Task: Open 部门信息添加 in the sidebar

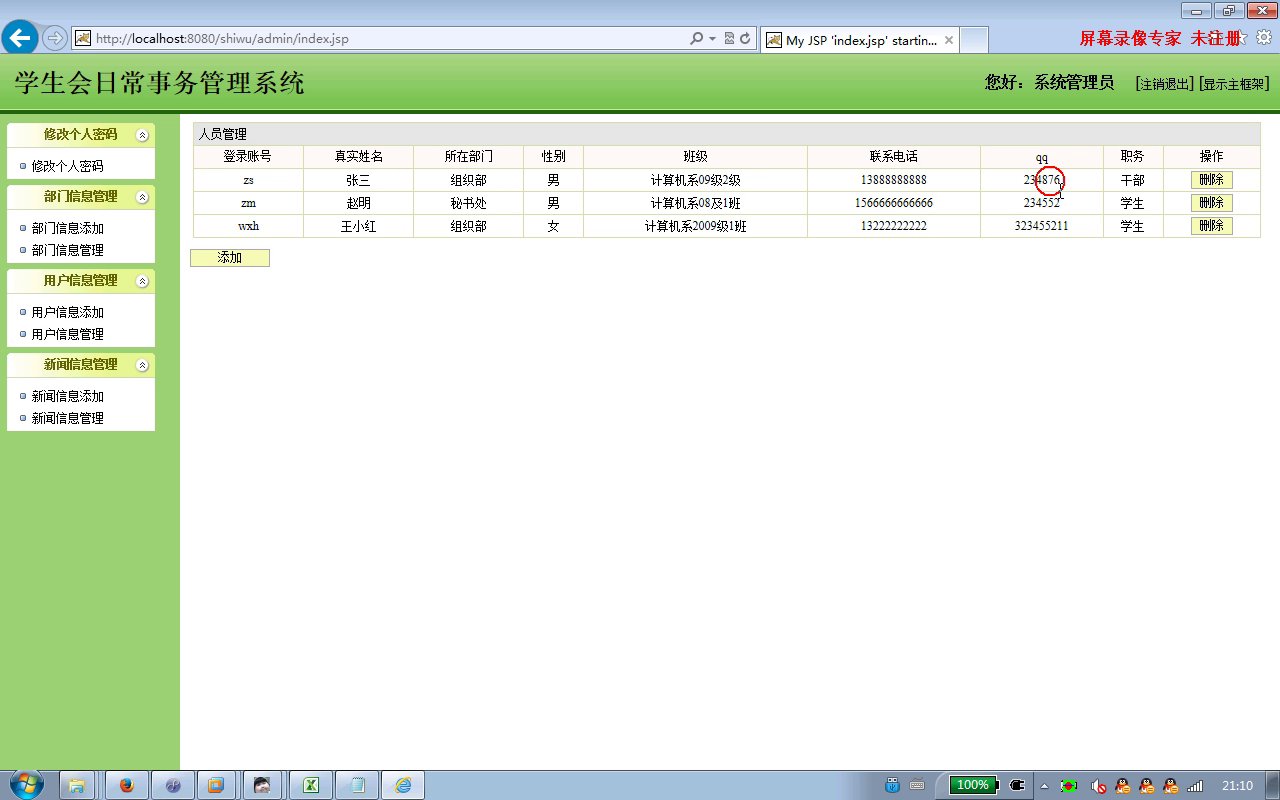Action: coord(67,228)
